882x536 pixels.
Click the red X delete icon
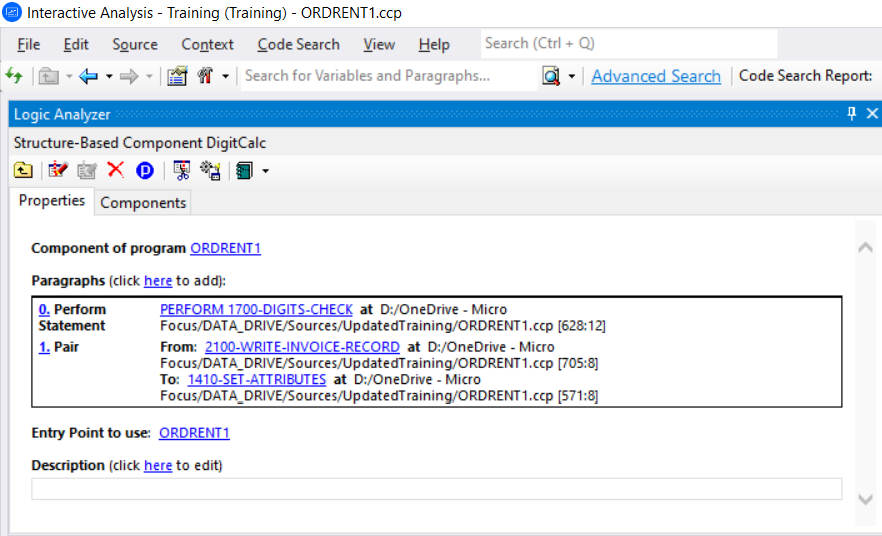[116, 170]
